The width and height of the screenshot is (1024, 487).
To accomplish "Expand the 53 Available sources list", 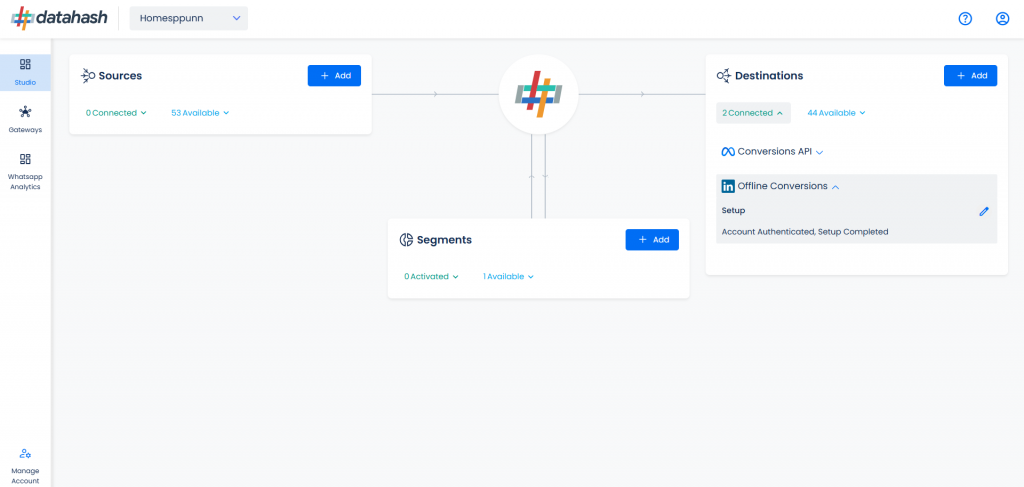I will (x=200, y=113).
